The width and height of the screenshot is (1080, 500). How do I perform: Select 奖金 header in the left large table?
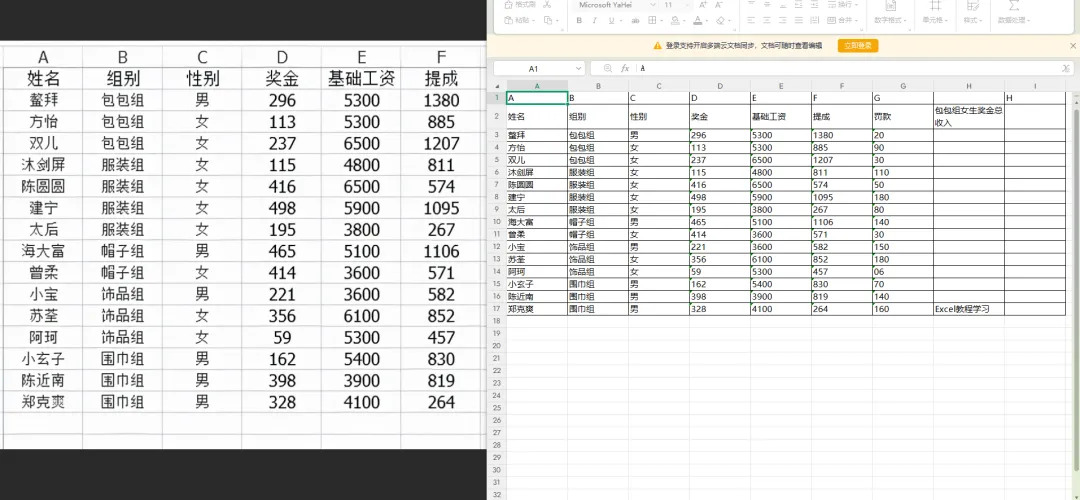(282, 78)
